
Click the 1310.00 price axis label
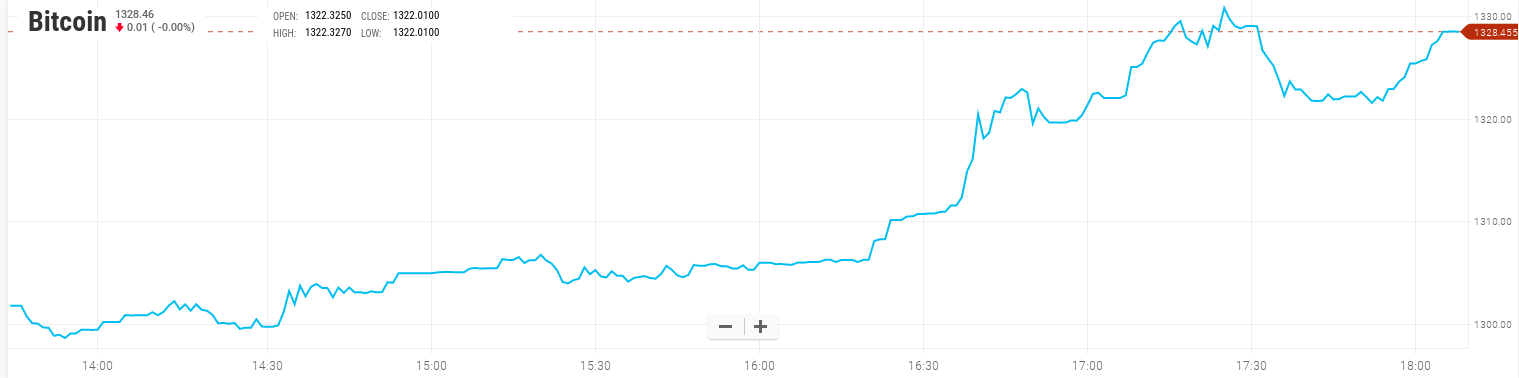[x=1490, y=221]
